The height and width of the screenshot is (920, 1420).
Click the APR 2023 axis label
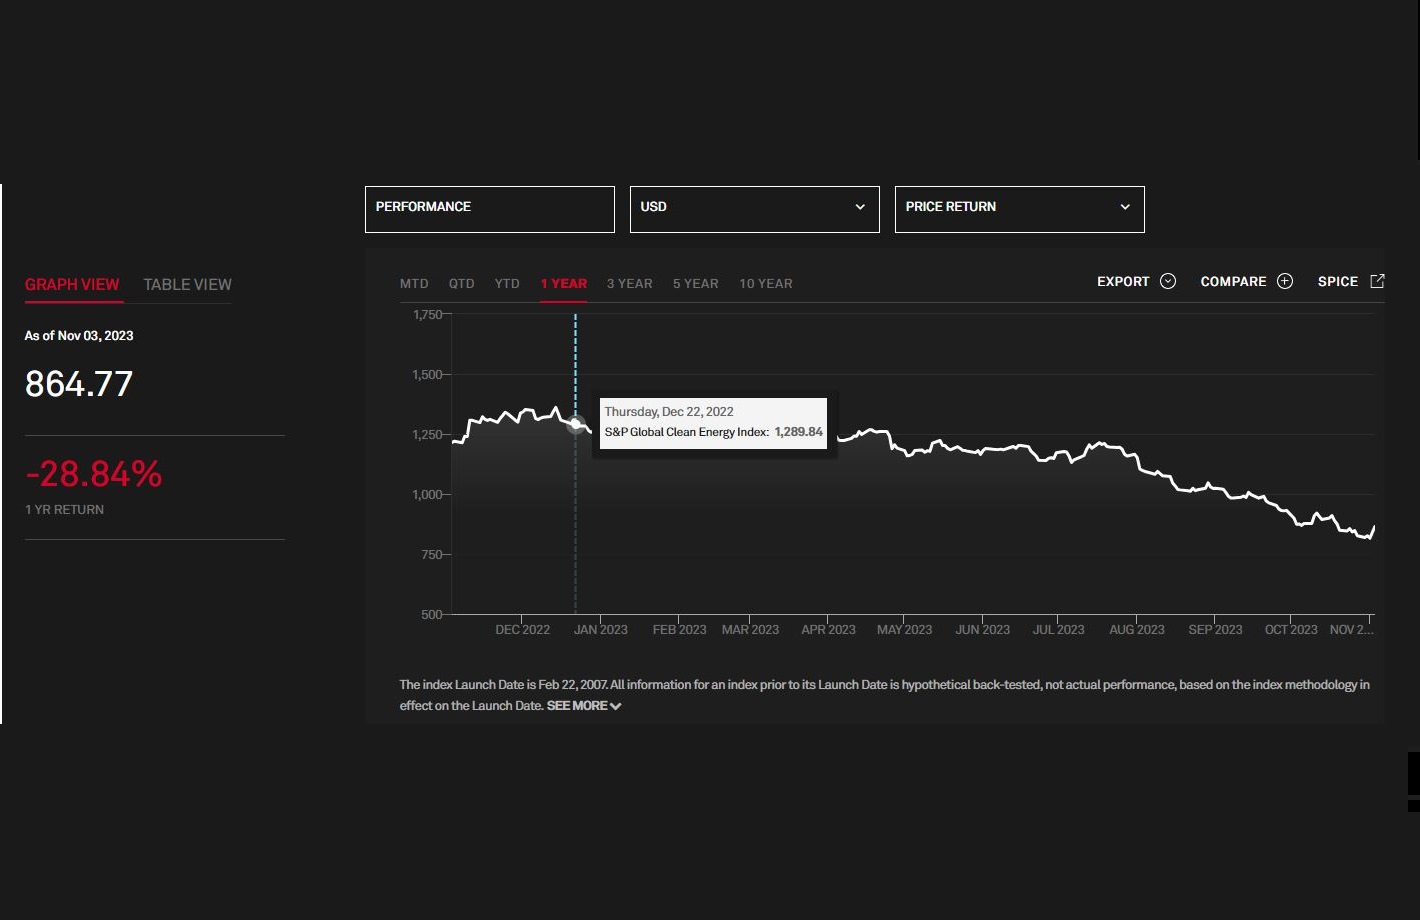pos(829,630)
